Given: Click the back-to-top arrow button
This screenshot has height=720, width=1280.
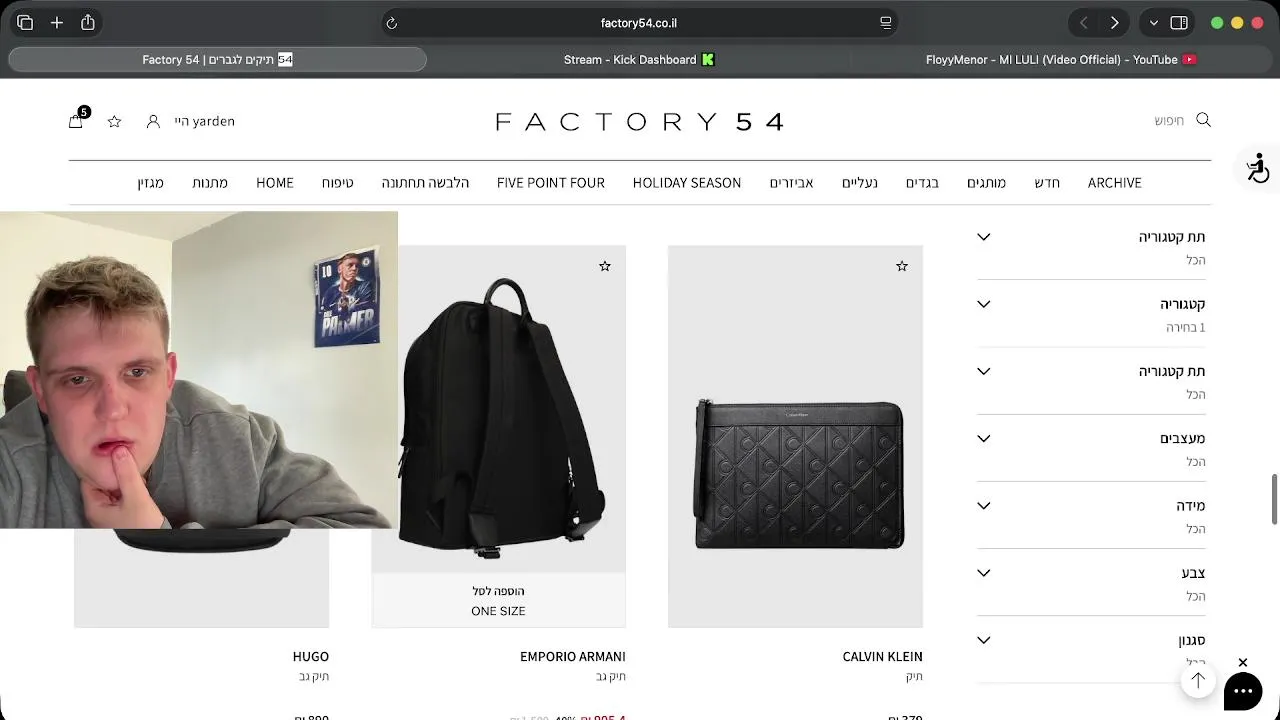Looking at the screenshot, I should tap(1198, 680).
